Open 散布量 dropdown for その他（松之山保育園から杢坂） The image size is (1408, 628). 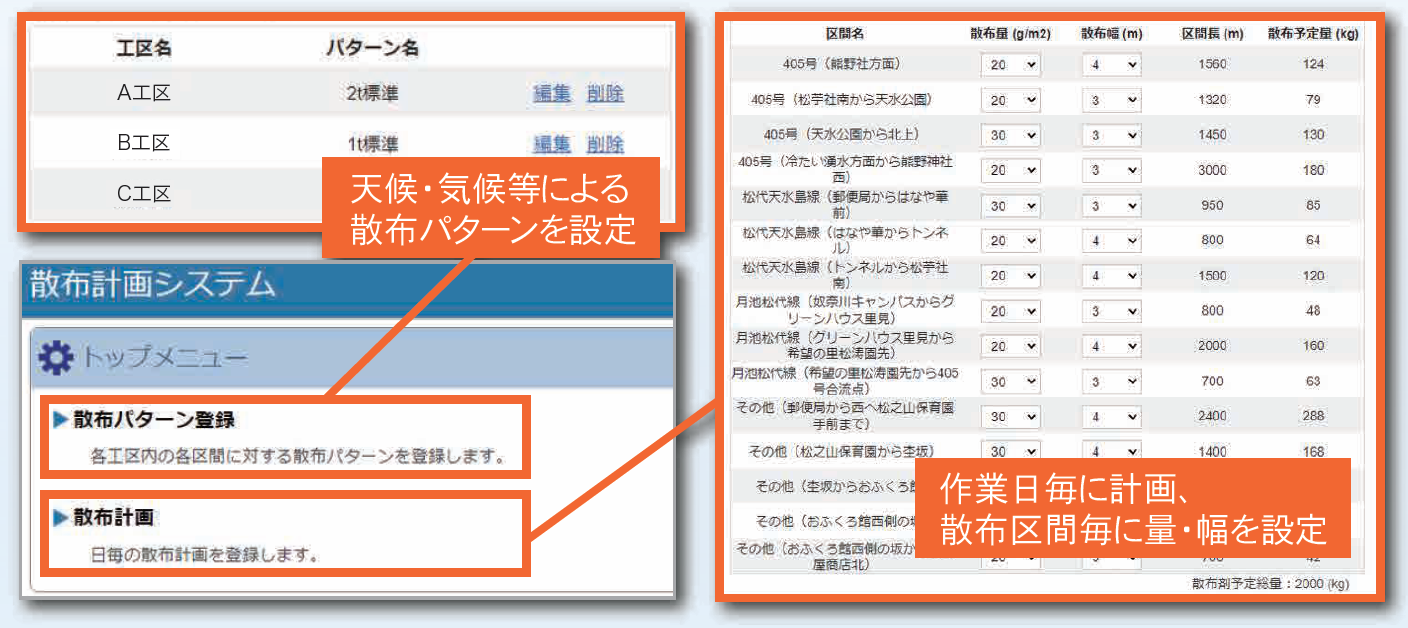(x=1010, y=451)
